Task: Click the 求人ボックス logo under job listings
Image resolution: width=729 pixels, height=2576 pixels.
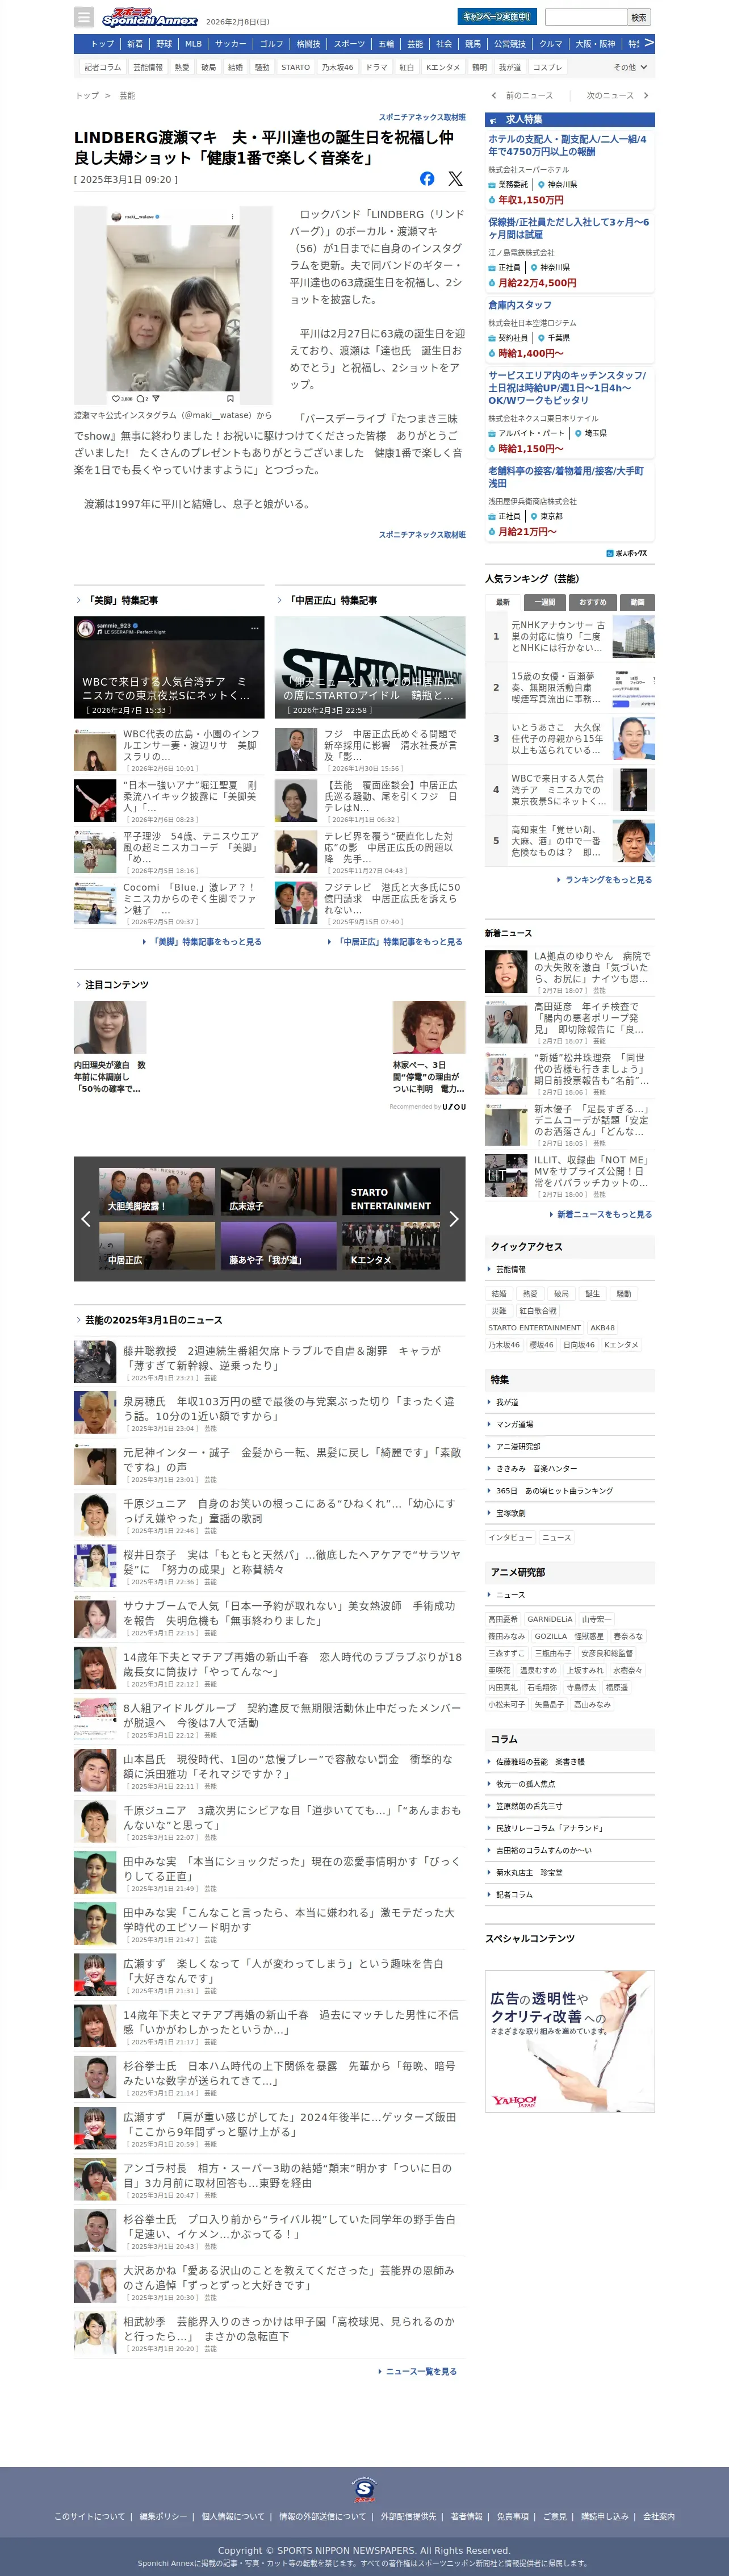Action: (x=627, y=553)
